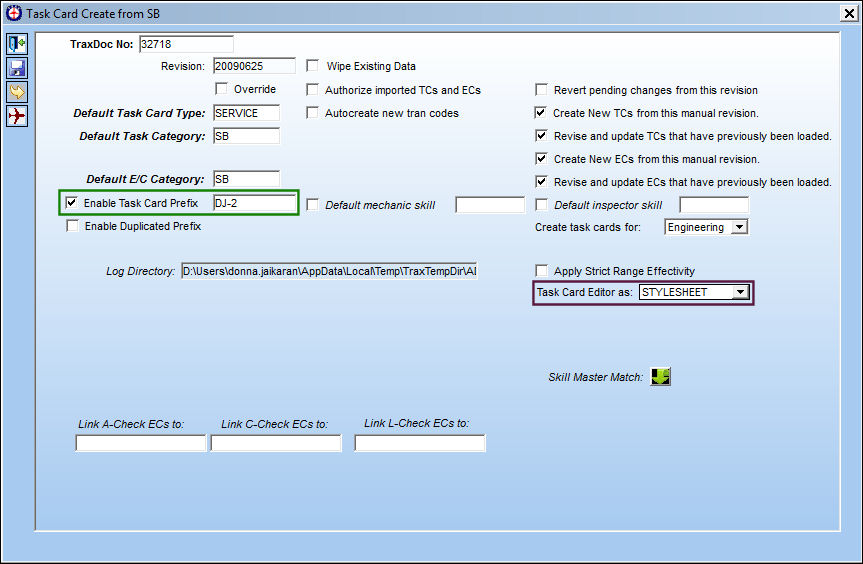Toggle the Override checkbox
Image resolution: width=863 pixels, height=564 pixels.
[x=221, y=89]
